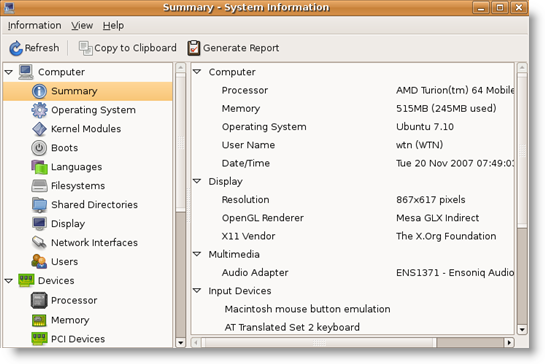Collapse the Multimedia section in details pane
The height and width of the screenshot is (364, 545).
(197, 254)
